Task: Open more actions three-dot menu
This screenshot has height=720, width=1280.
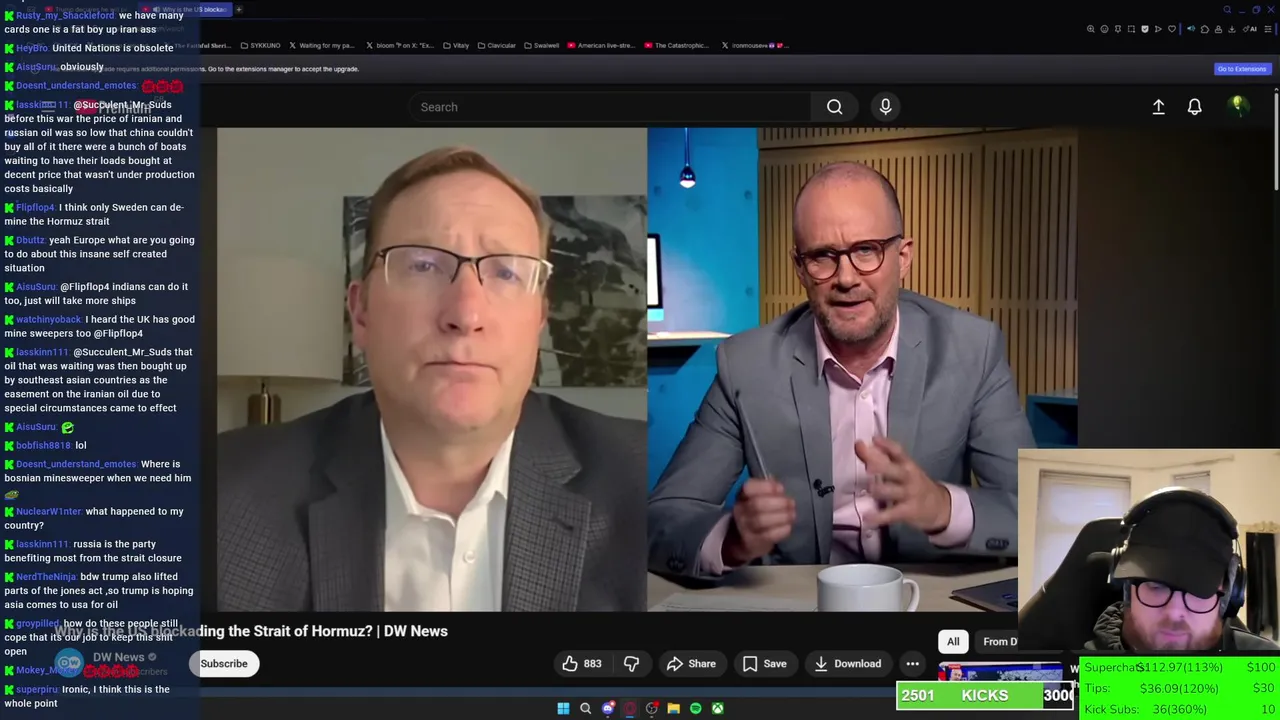Action: pyautogui.click(x=912, y=664)
